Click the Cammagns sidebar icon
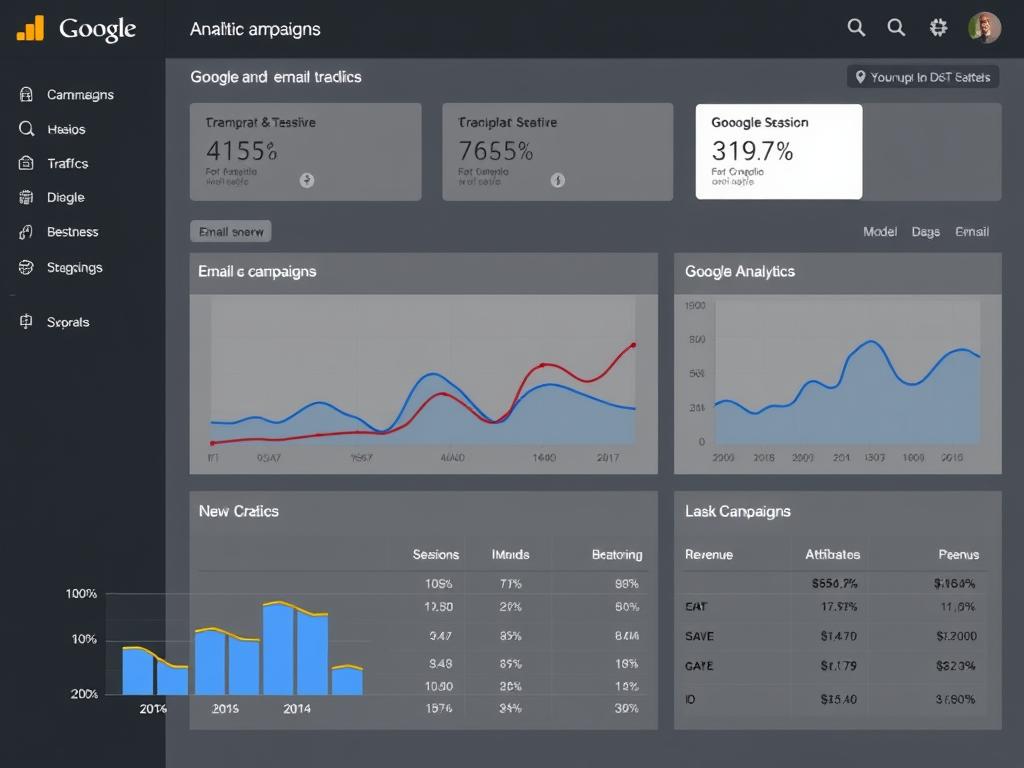 pyautogui.click(x=26, y=95)
